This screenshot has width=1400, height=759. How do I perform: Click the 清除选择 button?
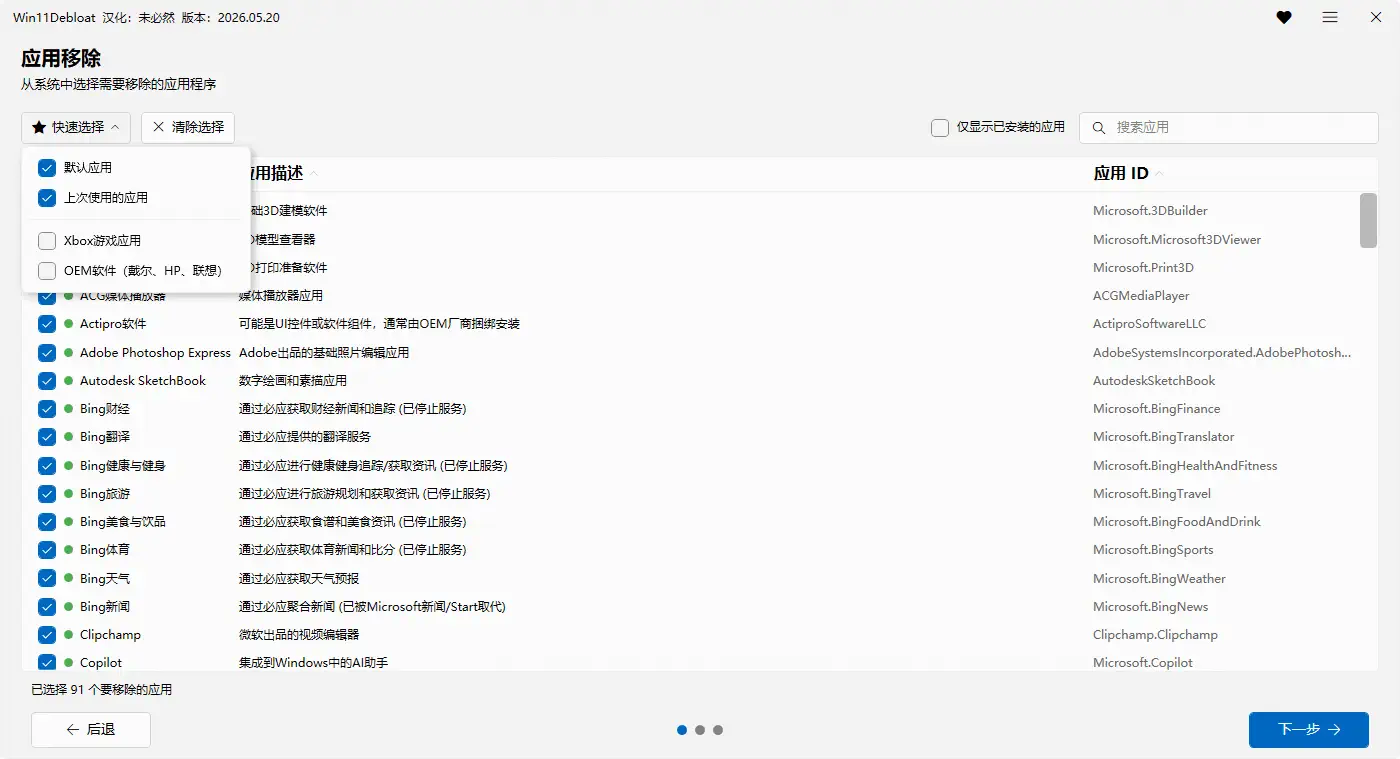pyautogui.click(x=188, y=127)
